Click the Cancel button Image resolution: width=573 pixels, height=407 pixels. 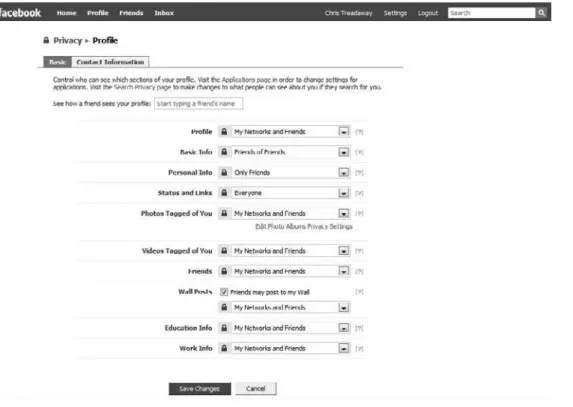pyautogui.click(x=255, y=389)
